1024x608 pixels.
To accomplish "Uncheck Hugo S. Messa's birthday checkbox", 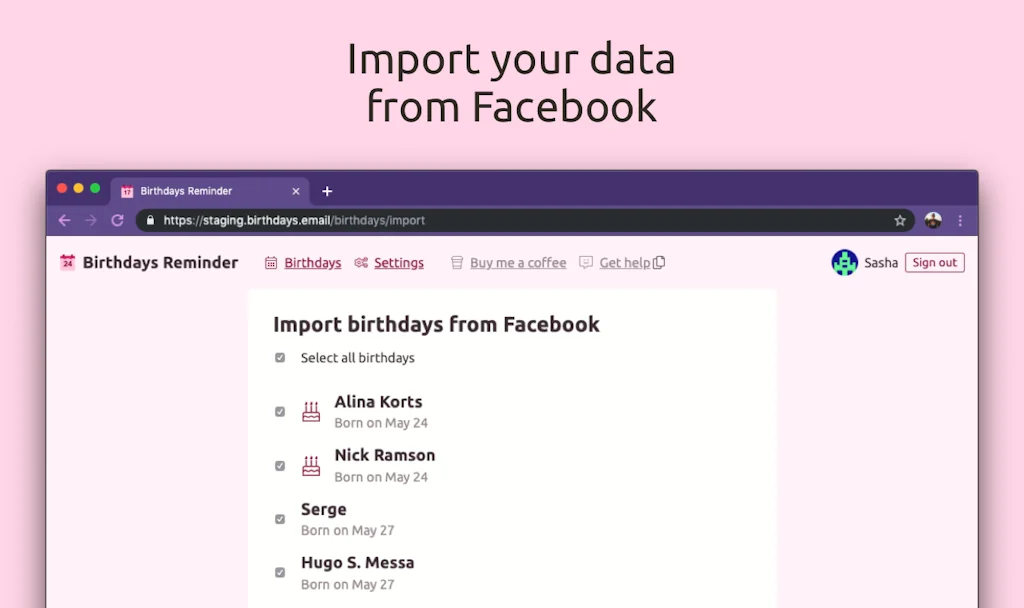I will tap(280, 571).
